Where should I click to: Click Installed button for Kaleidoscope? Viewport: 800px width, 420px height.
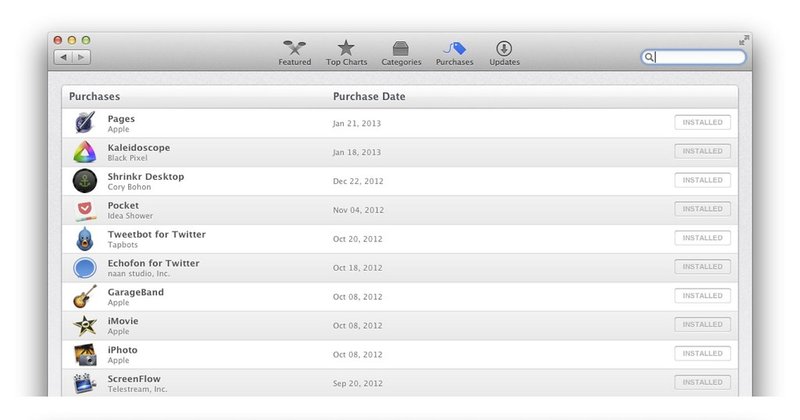702,151
